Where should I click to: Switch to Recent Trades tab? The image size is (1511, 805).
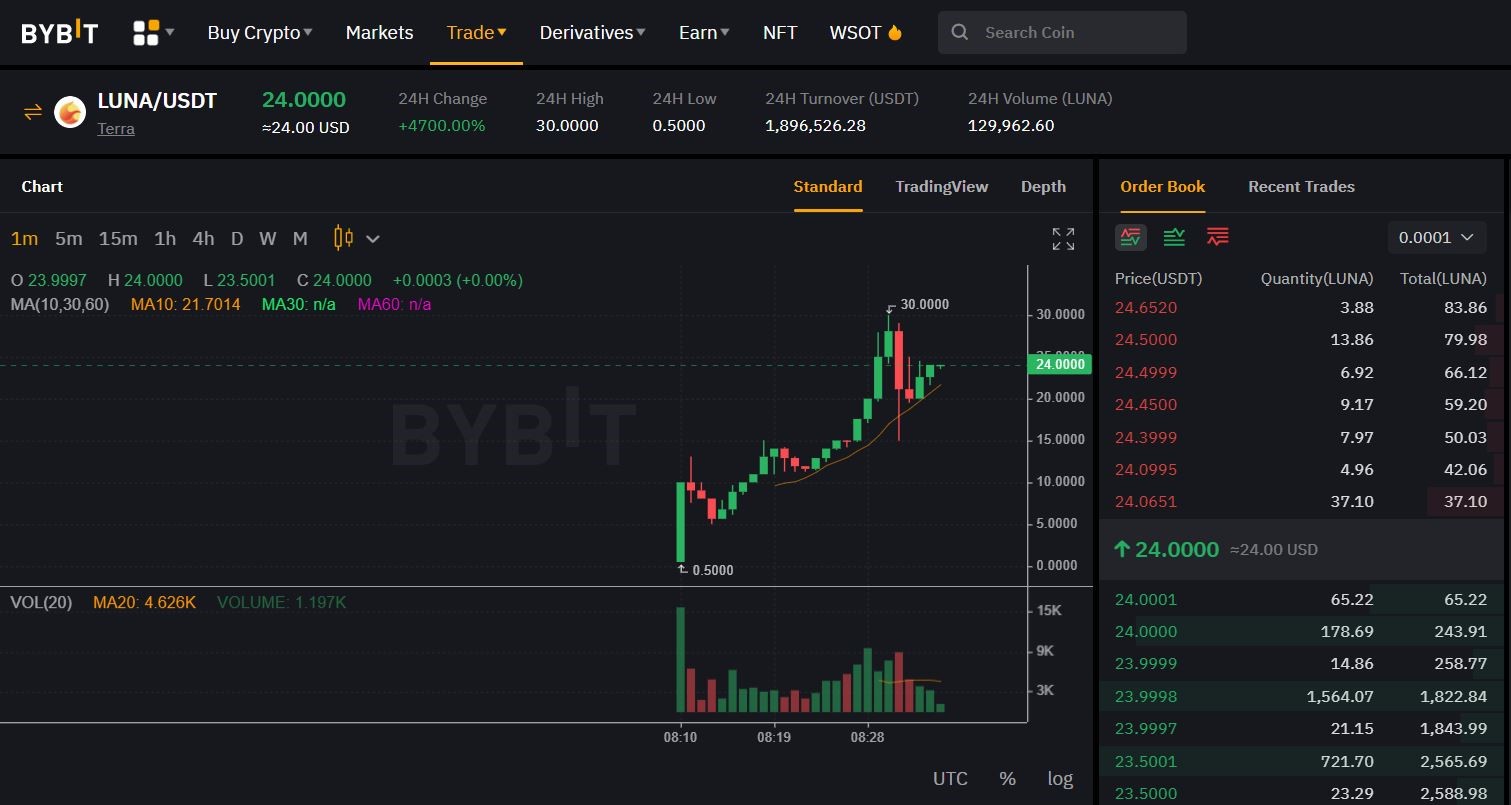coord(1301,187)
